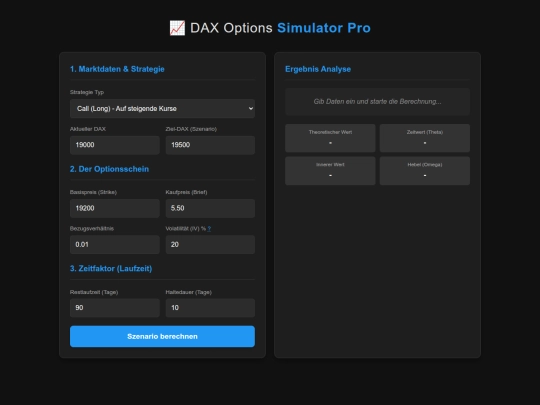
Task: Click the Innerer Wert result card
Action: [330, 171]
